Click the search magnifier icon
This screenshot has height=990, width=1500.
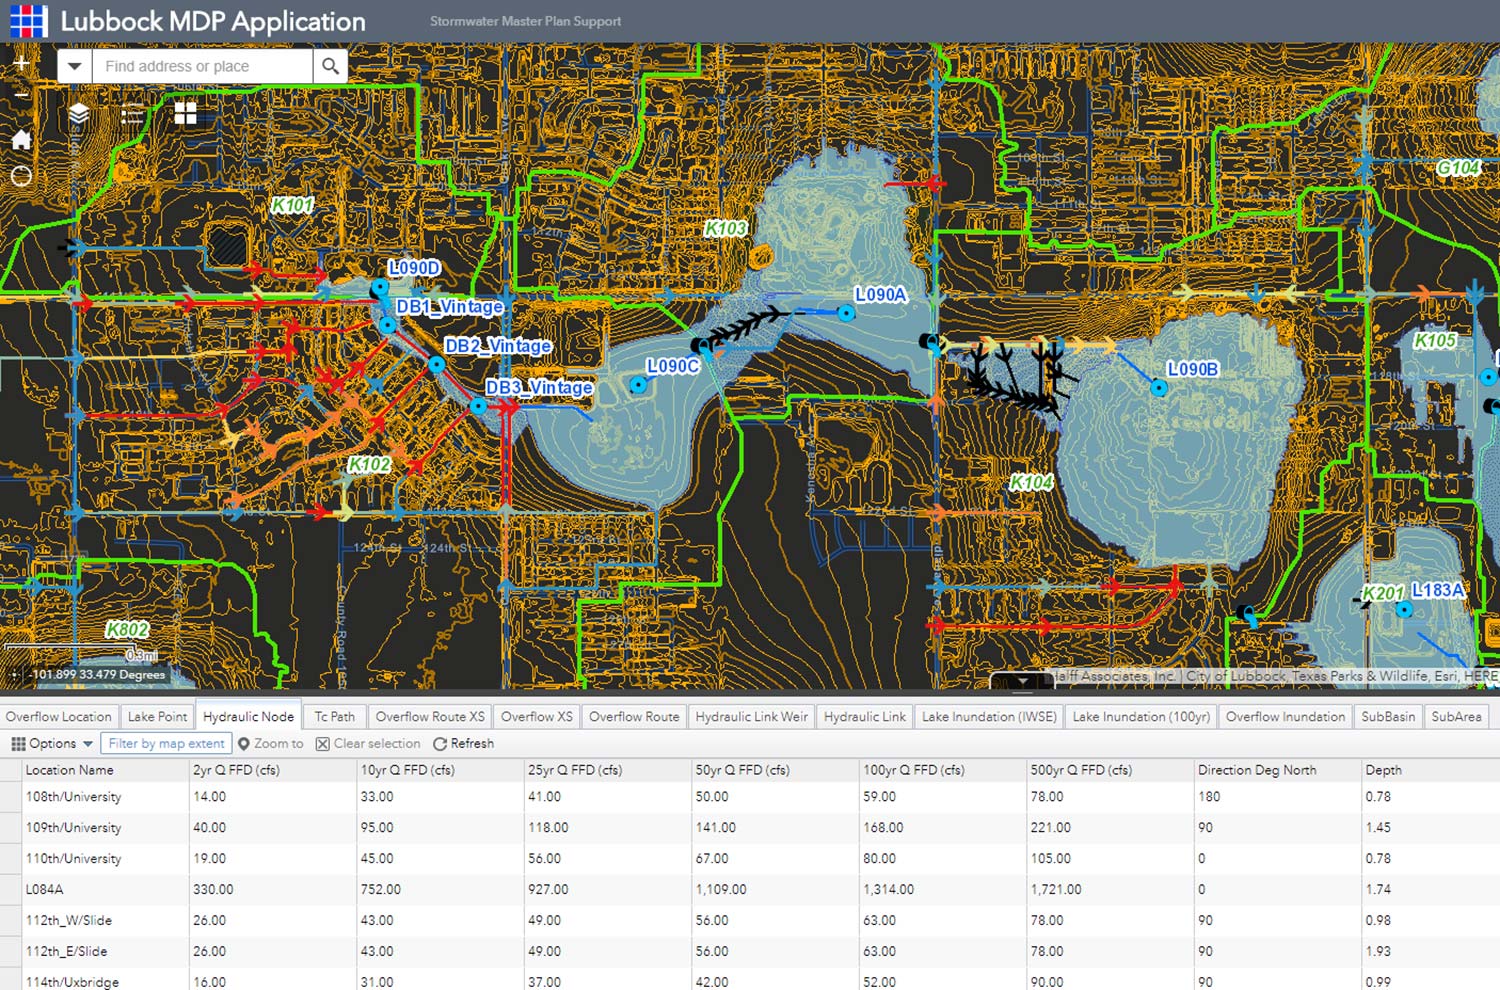pyautogui.click(x=330, y=66)
